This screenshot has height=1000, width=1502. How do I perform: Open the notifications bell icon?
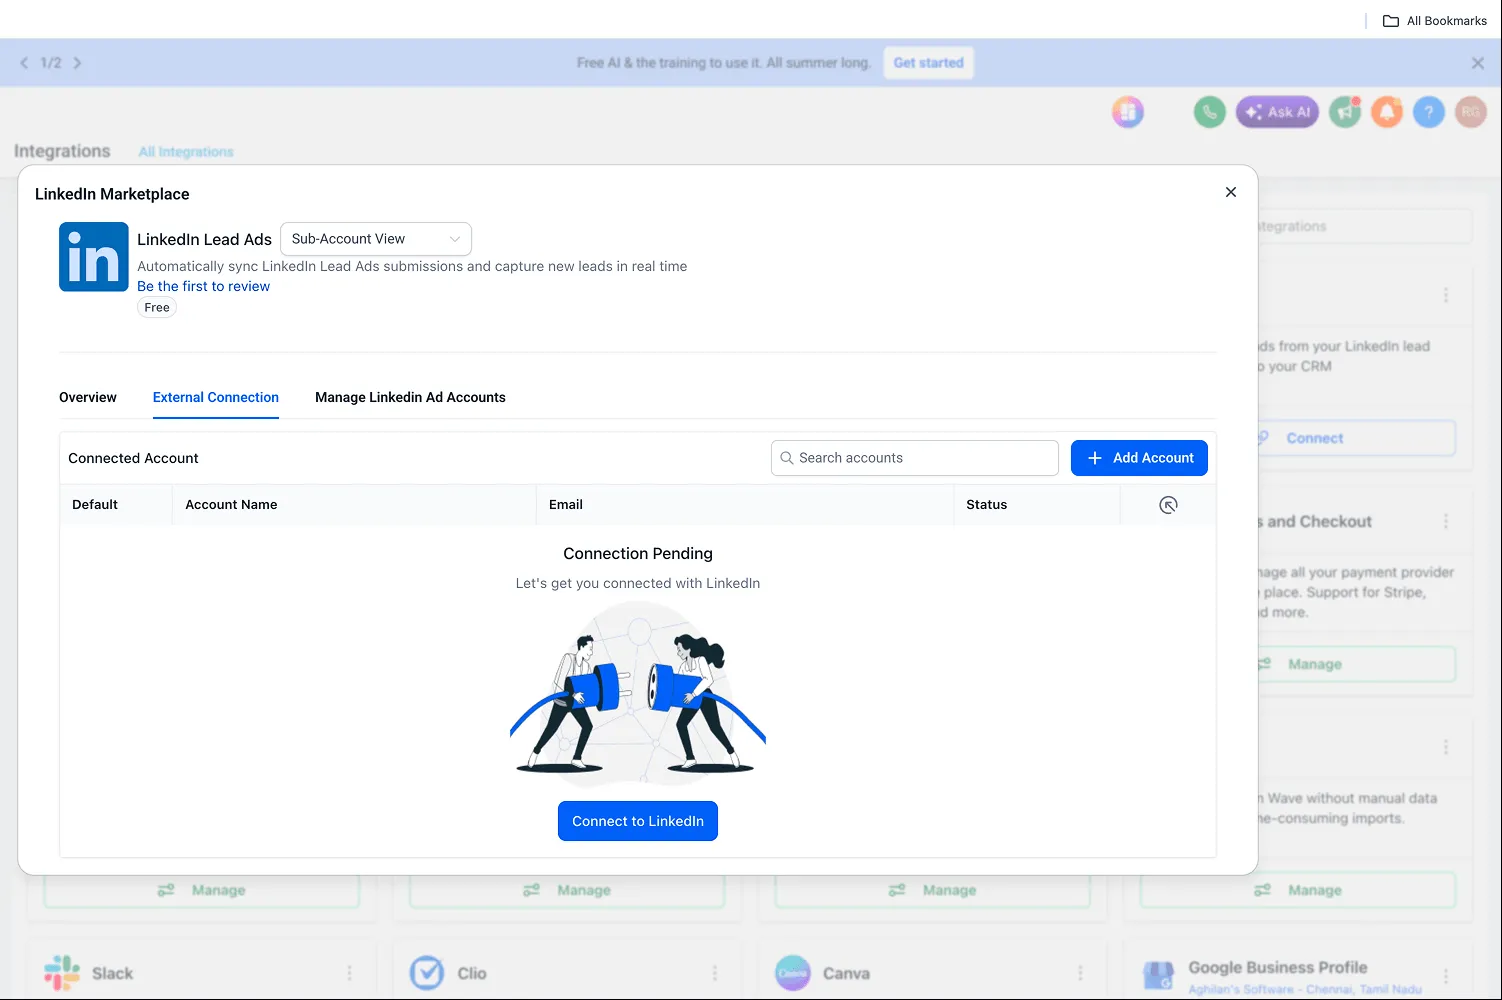point(1387,112)
